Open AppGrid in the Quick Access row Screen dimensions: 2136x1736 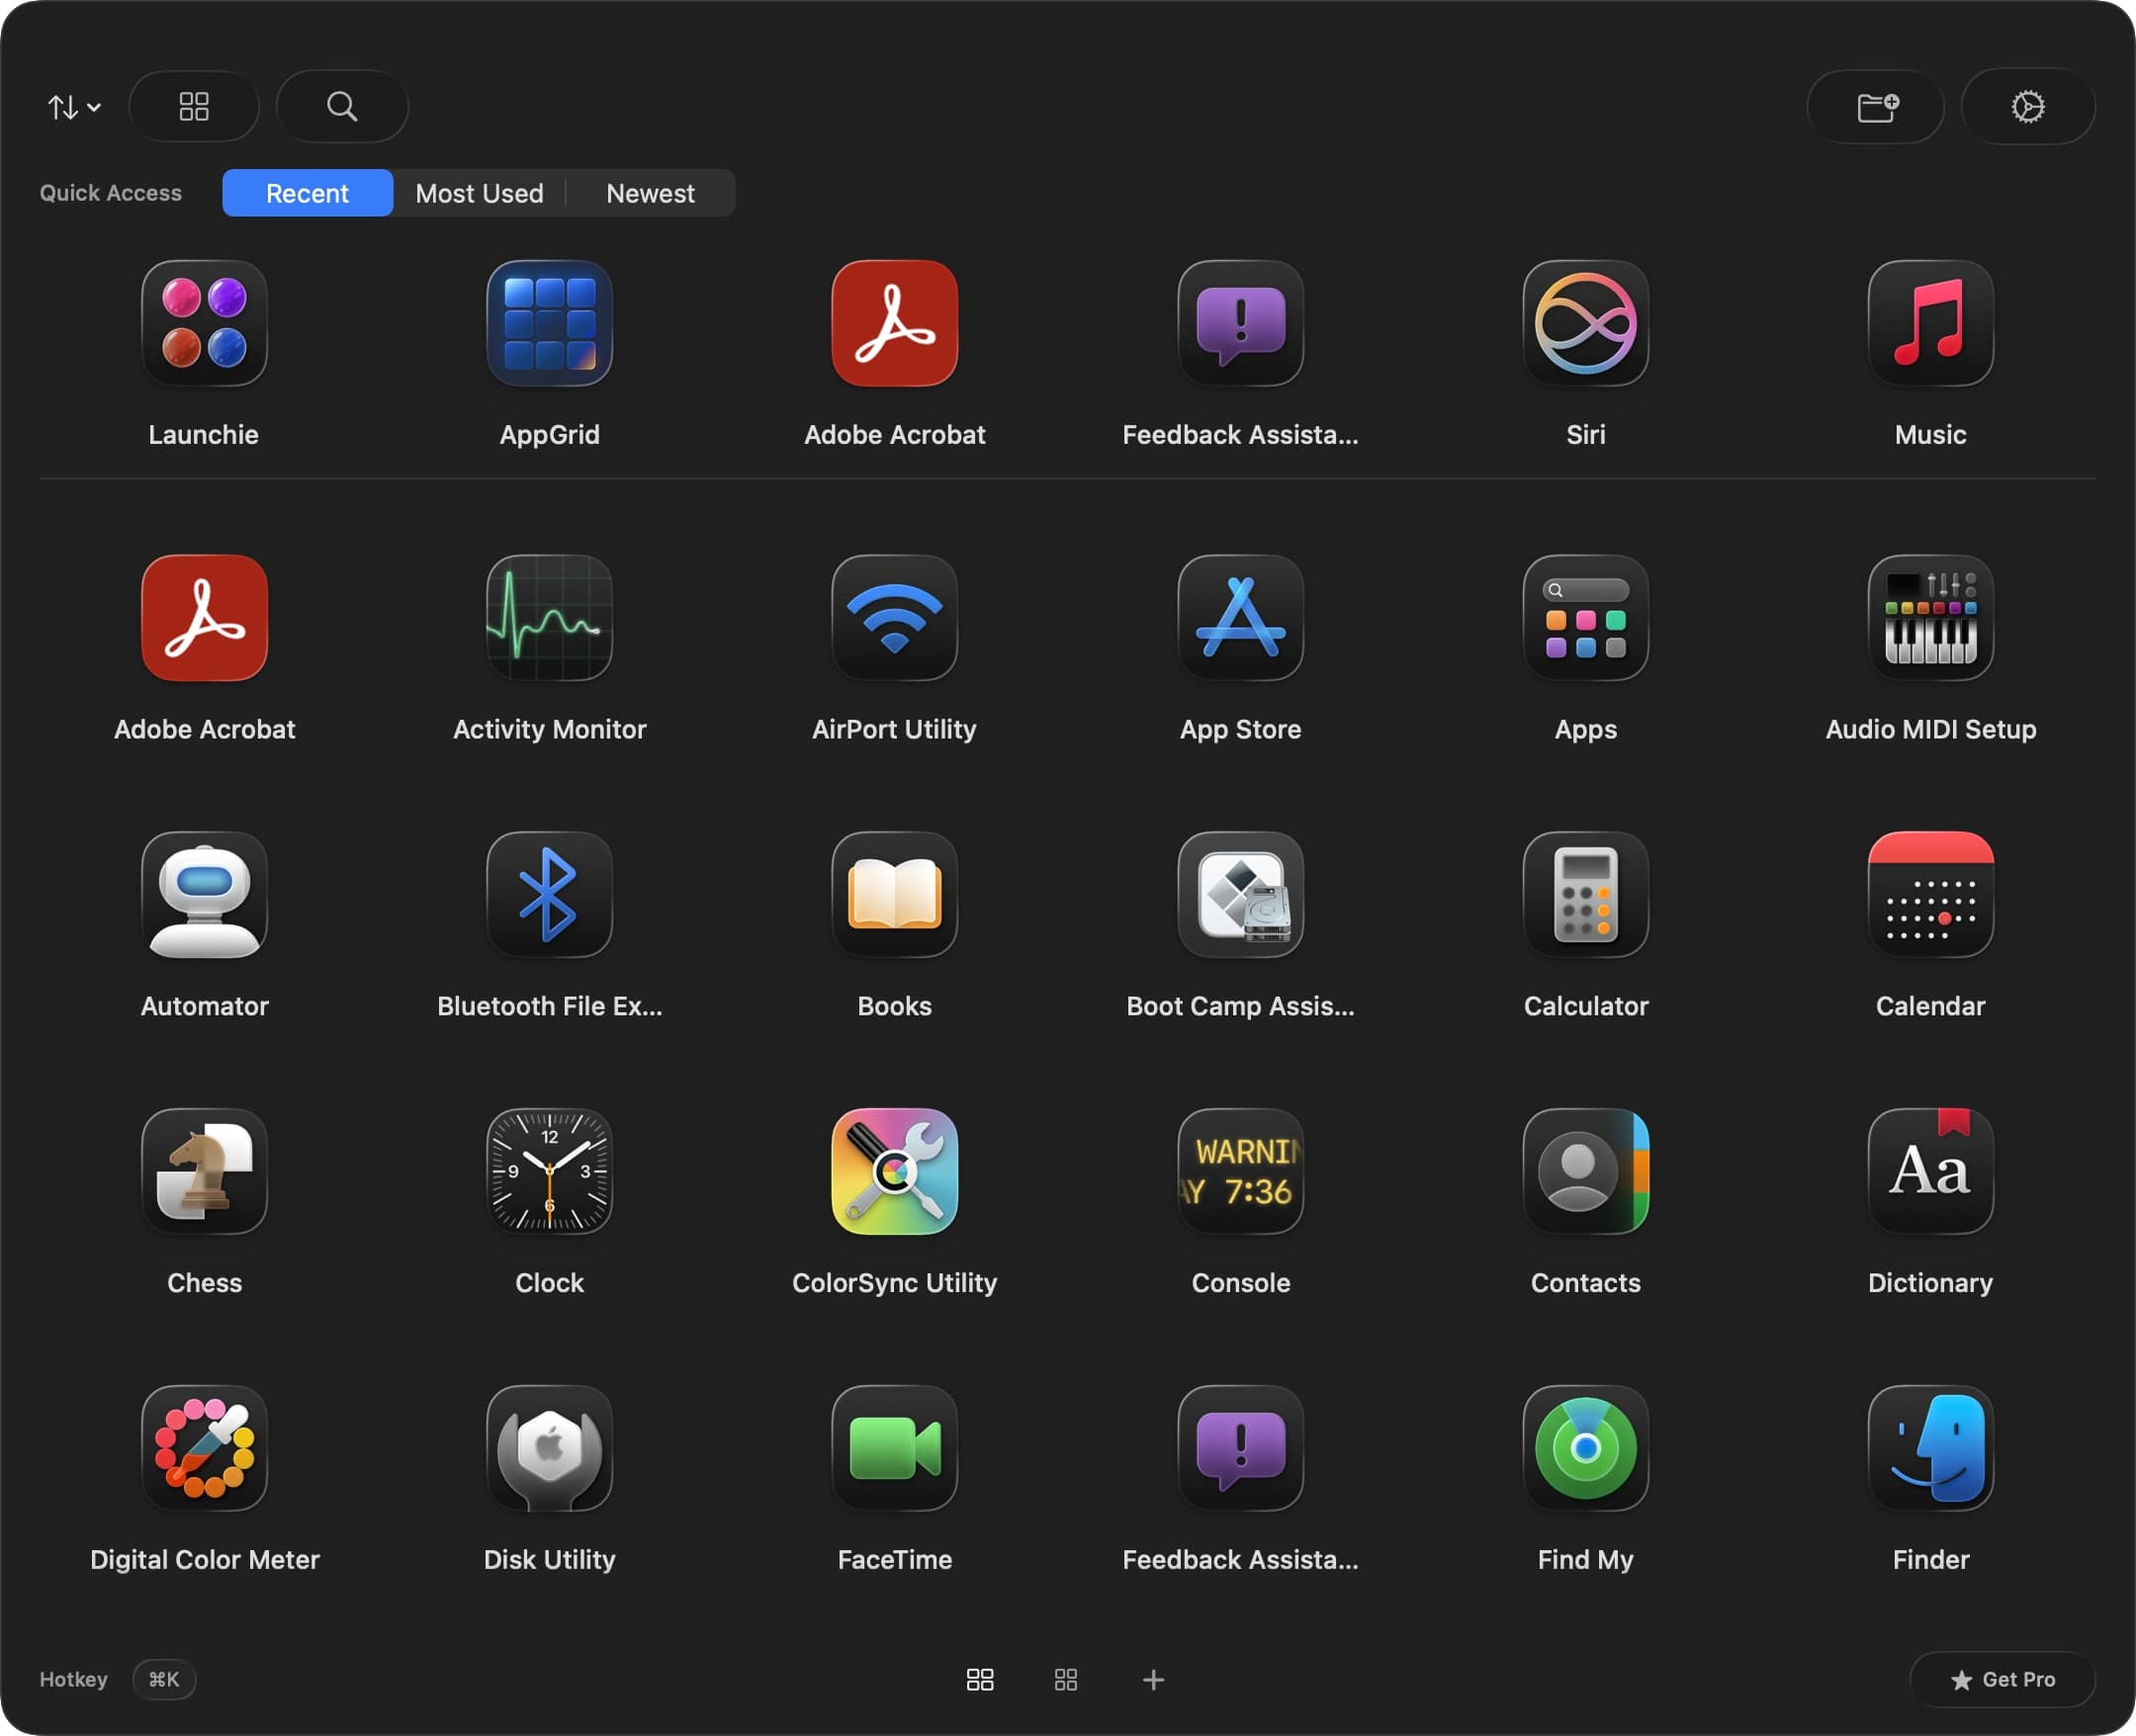click(549, 324)
